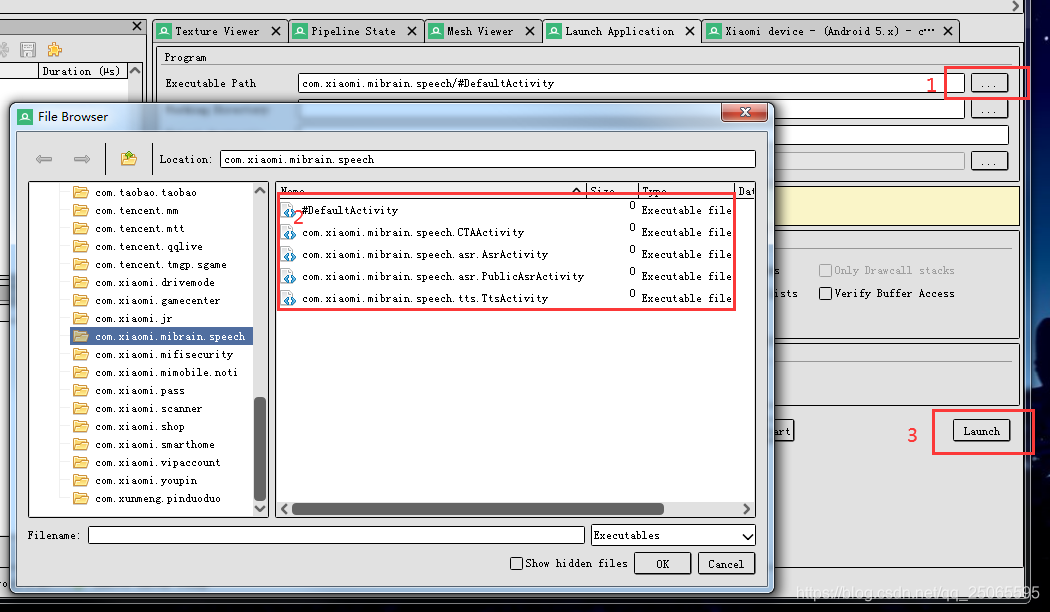Select com.tencent.qqlive folder
Image resolution: width=1050 pixels, height=612 pixels.
(149, 247)
